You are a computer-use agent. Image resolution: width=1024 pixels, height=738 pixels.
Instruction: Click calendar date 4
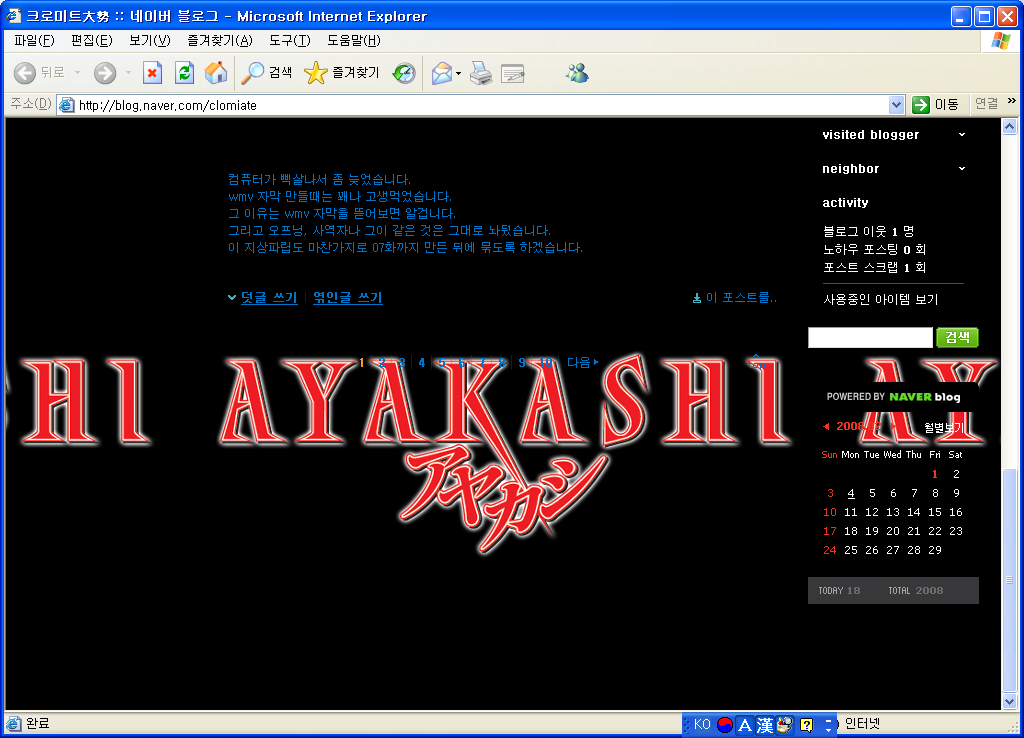(850, 493)
